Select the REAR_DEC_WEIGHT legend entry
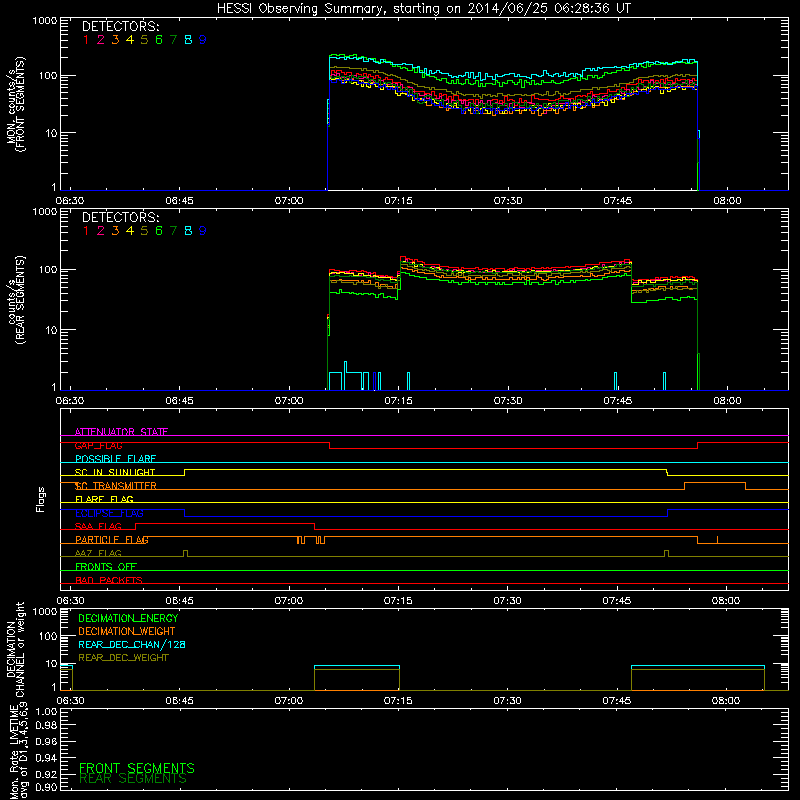 123,658
